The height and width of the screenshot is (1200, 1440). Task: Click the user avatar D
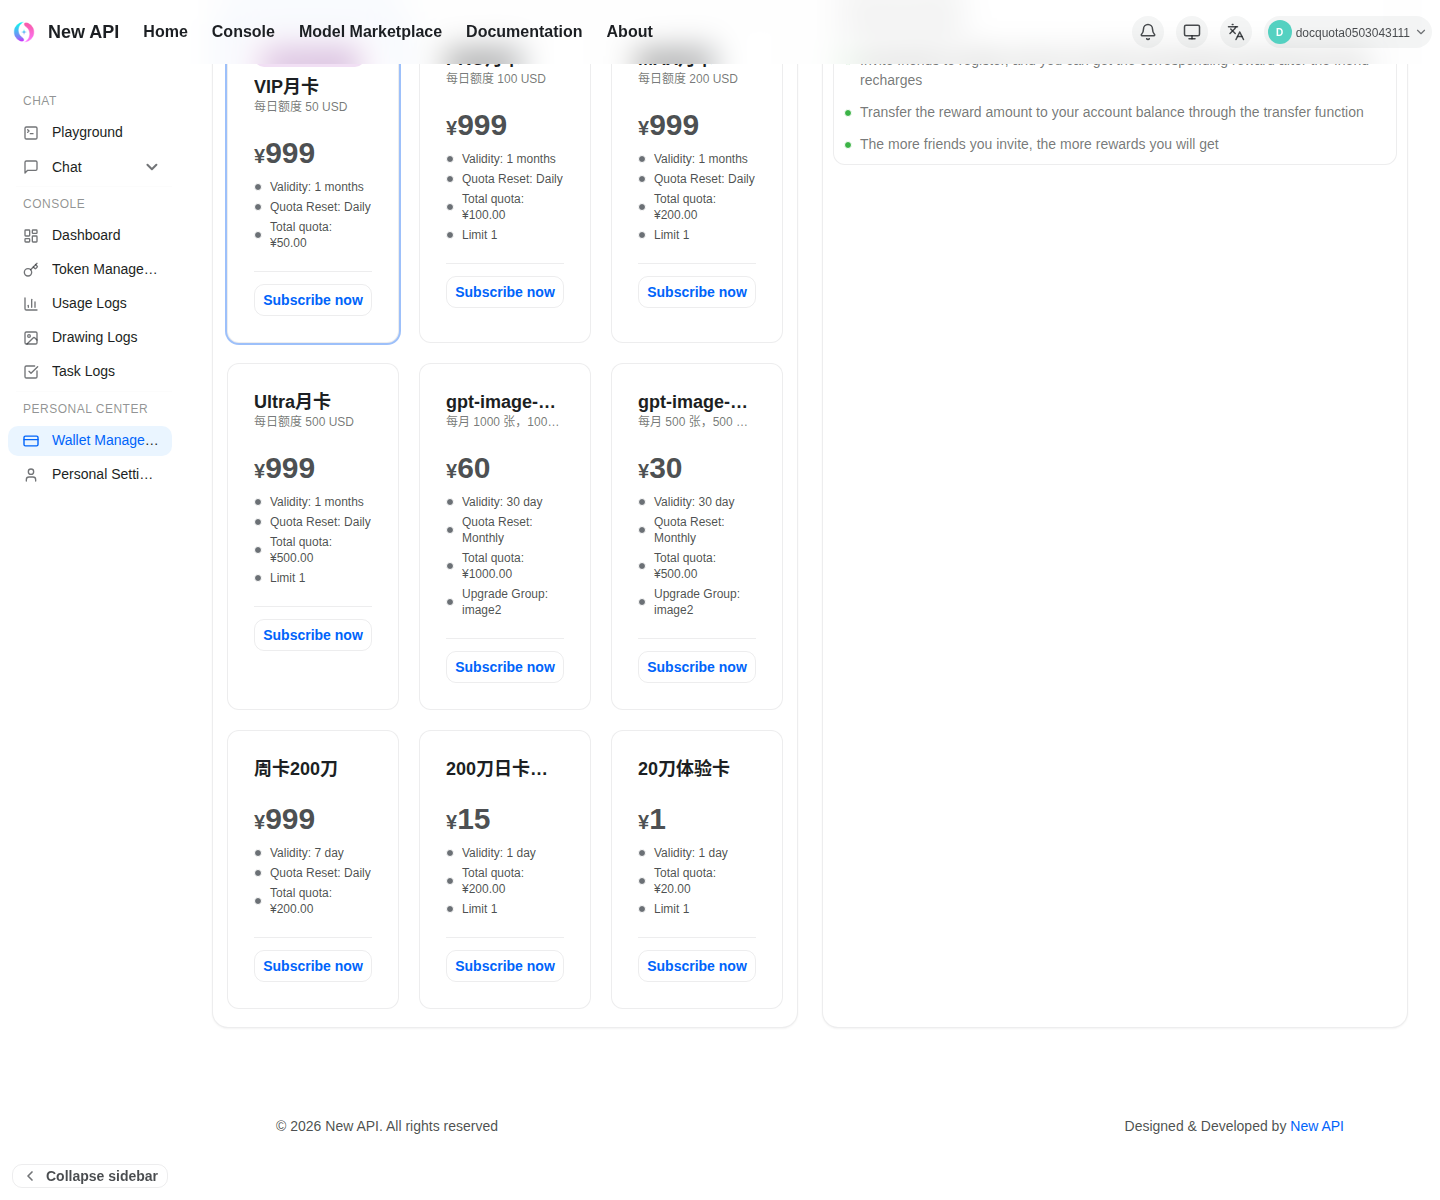[x=1279, y=32]
